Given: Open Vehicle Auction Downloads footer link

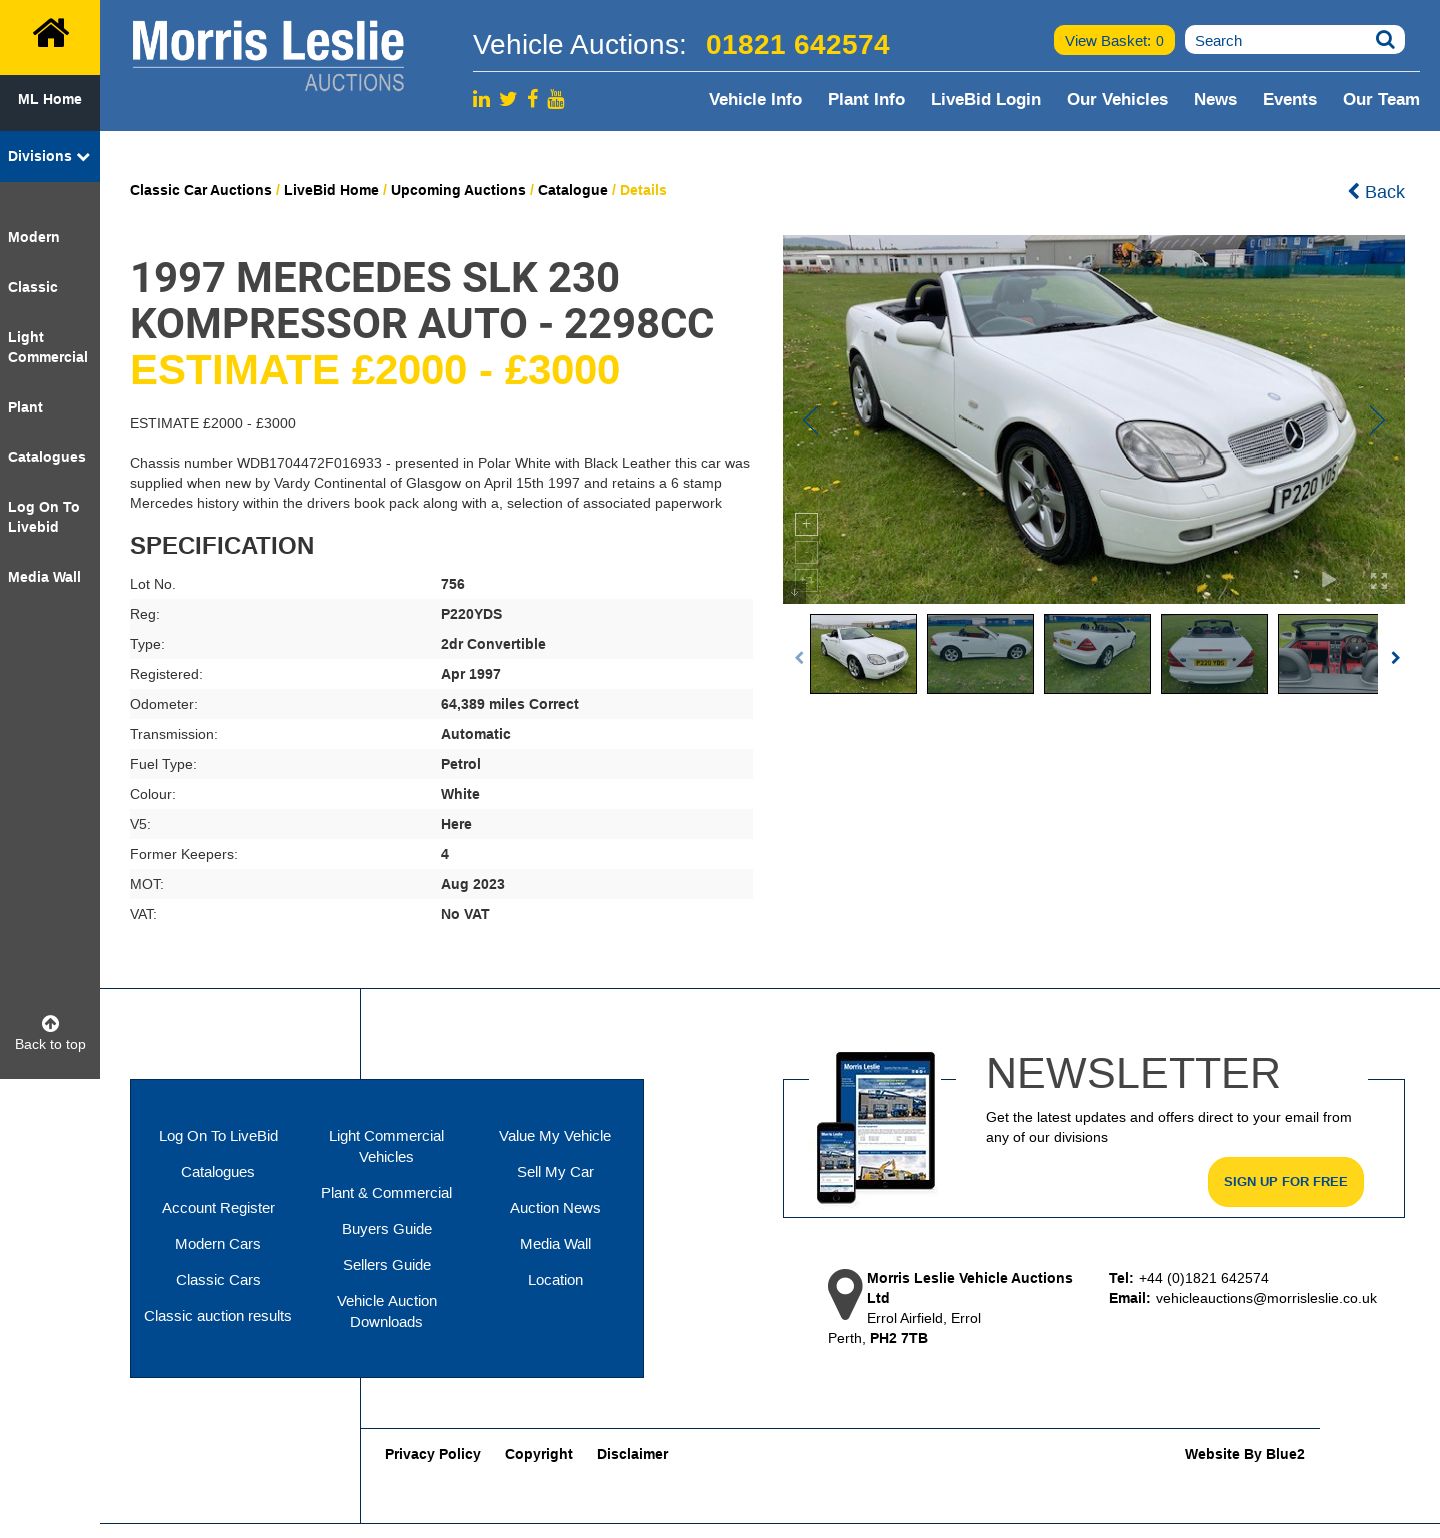Looking at the screenshot, I should (387, 1311).
